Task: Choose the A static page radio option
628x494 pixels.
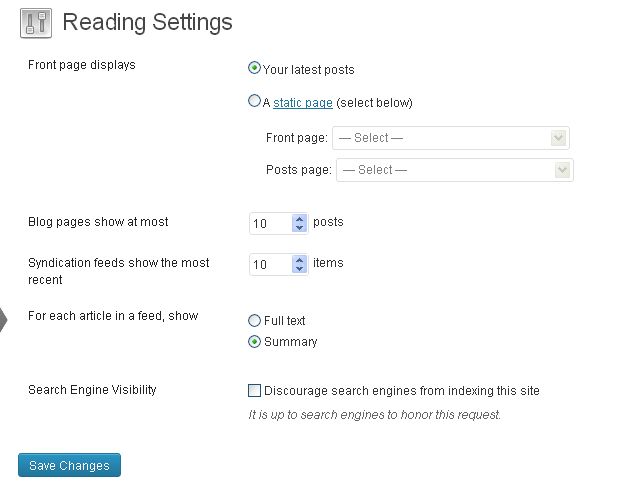Action: coord(254,101)
